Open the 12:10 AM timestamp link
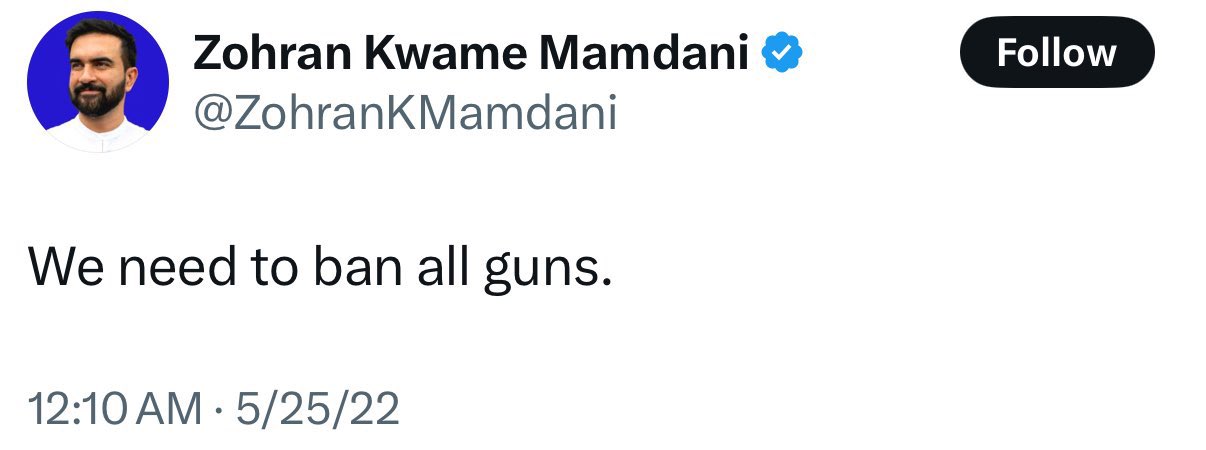This screenshot has width=1206, height=450. (115, 409)
